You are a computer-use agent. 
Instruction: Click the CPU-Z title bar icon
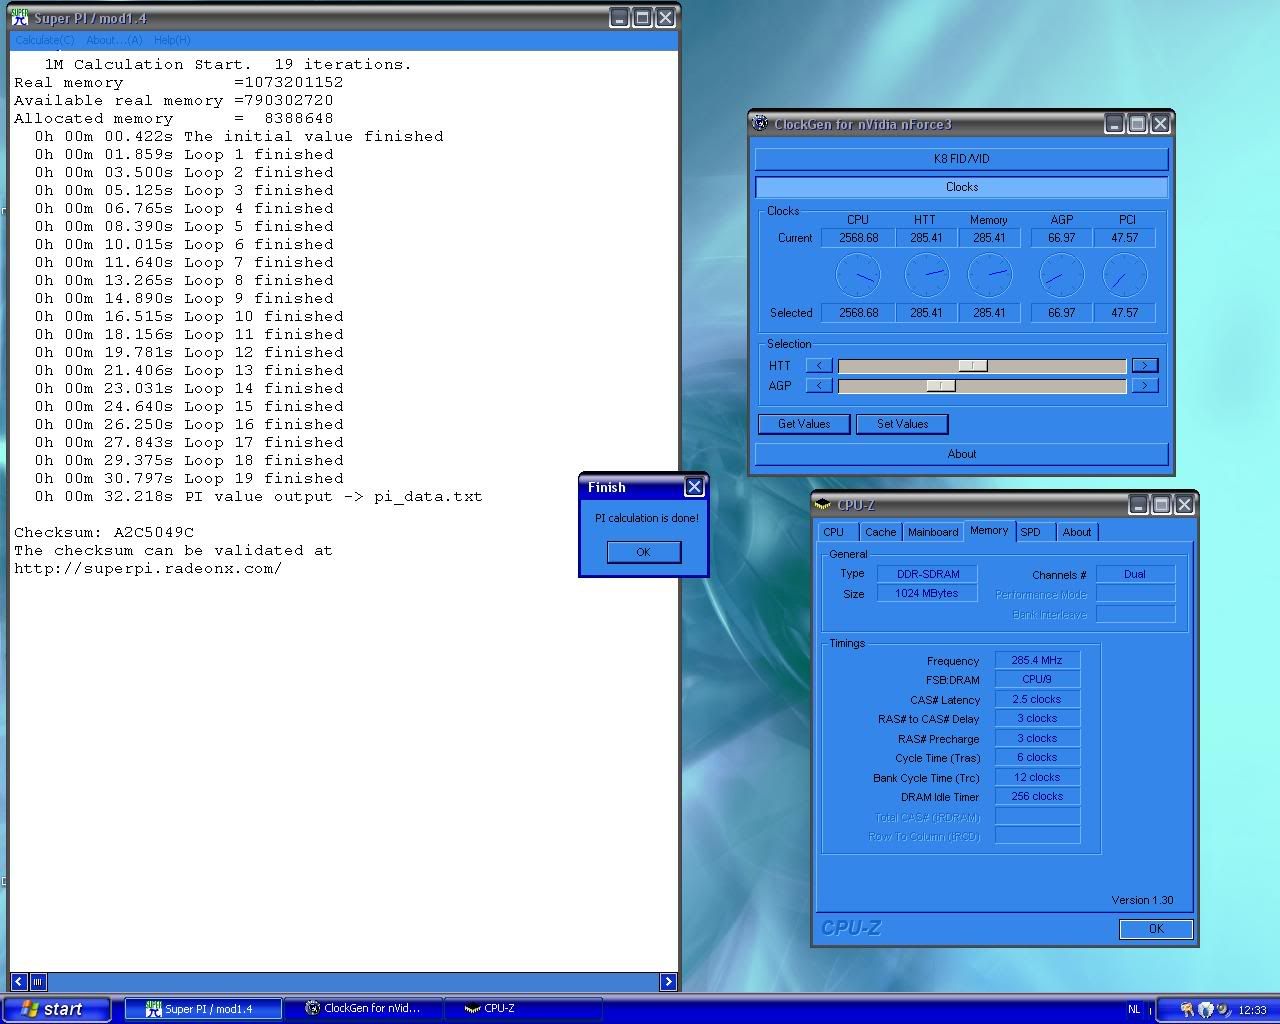click(823, 505)
